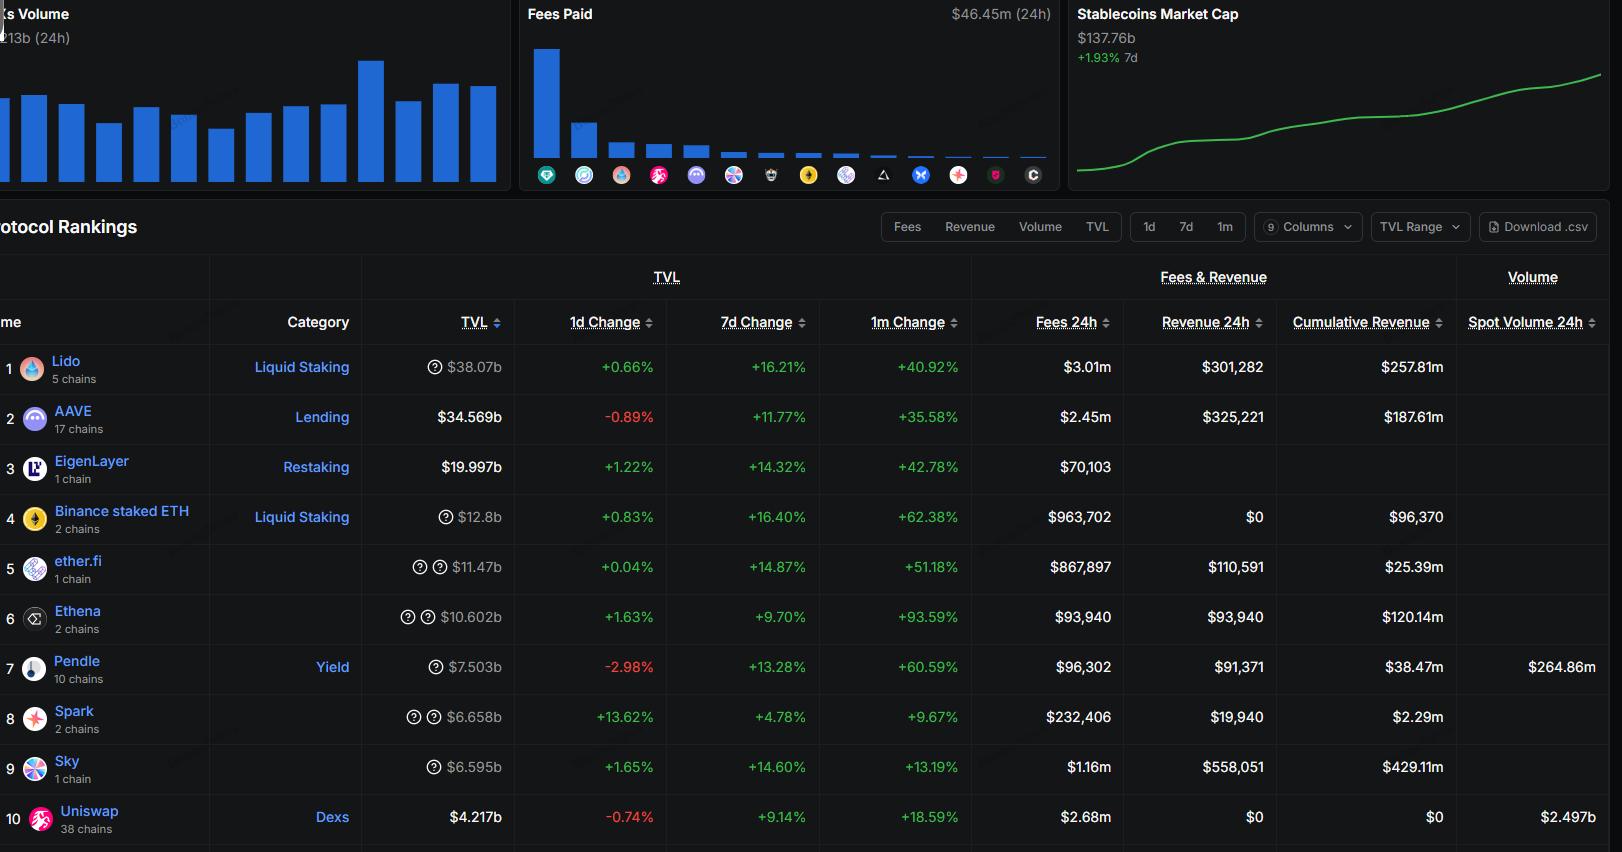1622x852 pixels.
Task: Select the 7d time period option
Action: [1186, 227]
